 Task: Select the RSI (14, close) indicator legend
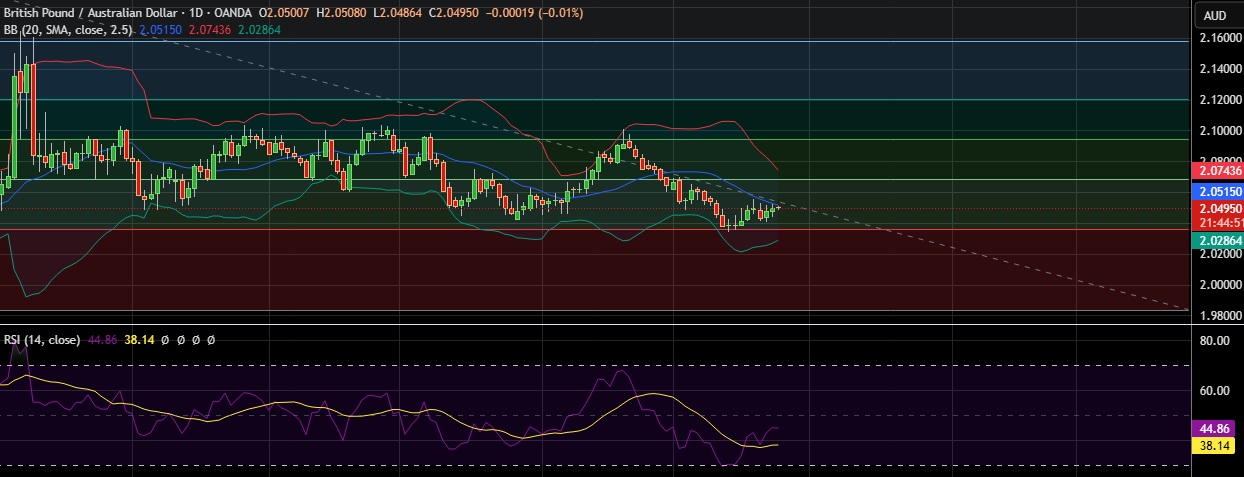pyautogui.click(x=42, y=340)
